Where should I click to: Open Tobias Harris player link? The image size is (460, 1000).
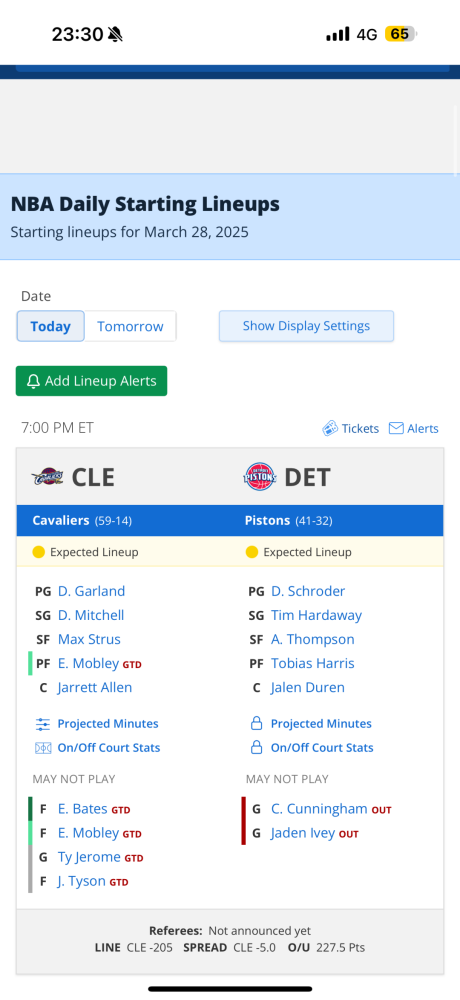313,663
